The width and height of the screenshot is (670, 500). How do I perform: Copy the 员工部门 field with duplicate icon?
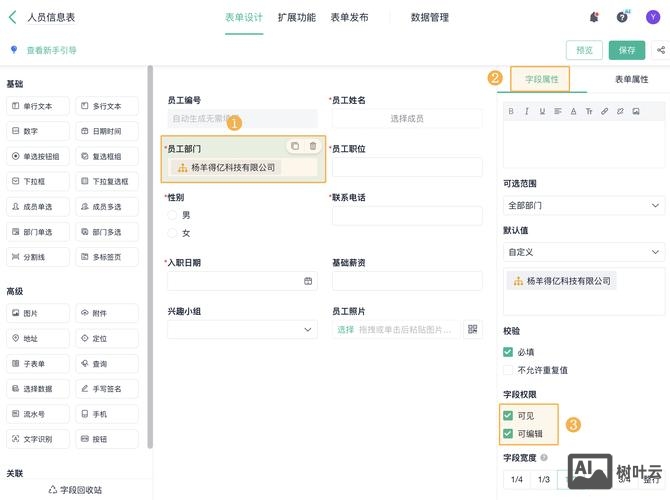295,146
